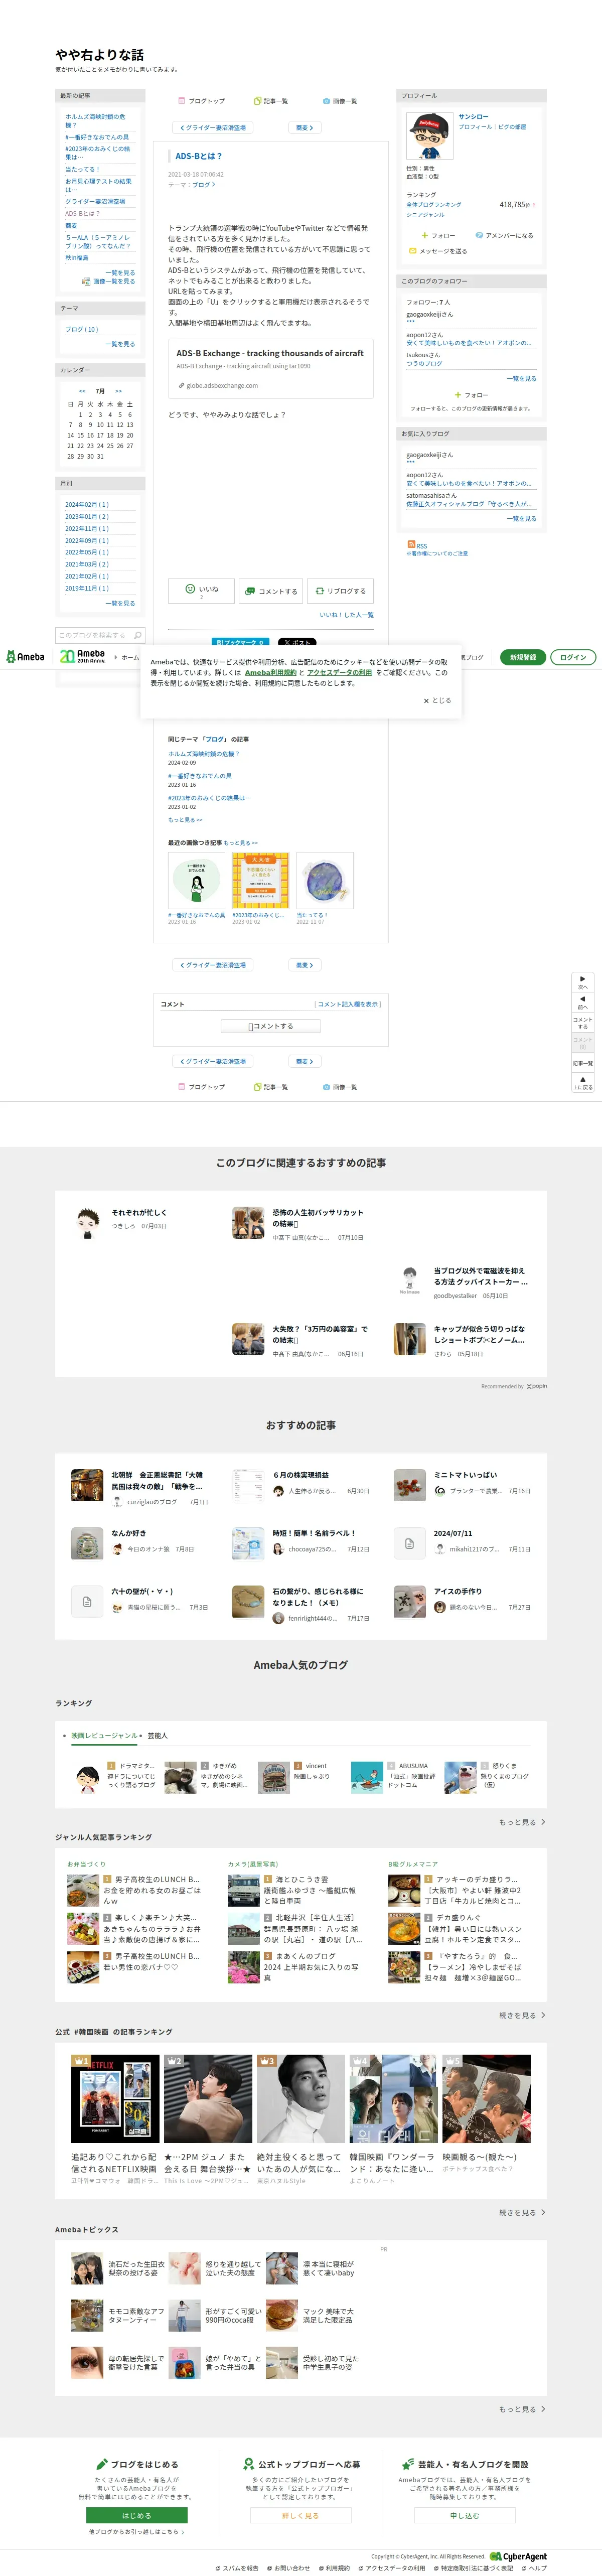
Task: Go to next month in calendar
Action: (x=118, y=391)
